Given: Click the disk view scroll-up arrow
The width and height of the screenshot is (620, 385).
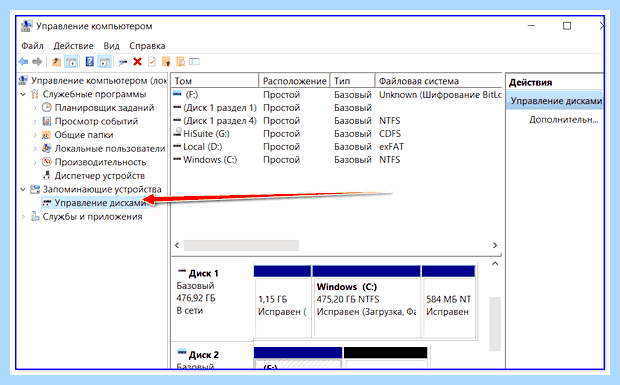Looking at the screenshot, I should click(x=495, y=264).
